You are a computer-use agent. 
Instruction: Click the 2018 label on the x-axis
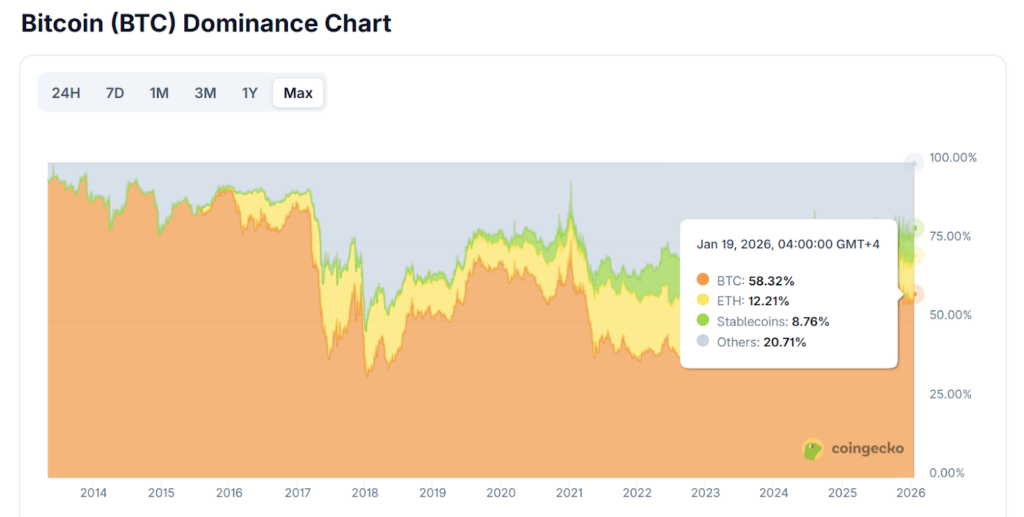pyautogui.click(x=365, y=493)
